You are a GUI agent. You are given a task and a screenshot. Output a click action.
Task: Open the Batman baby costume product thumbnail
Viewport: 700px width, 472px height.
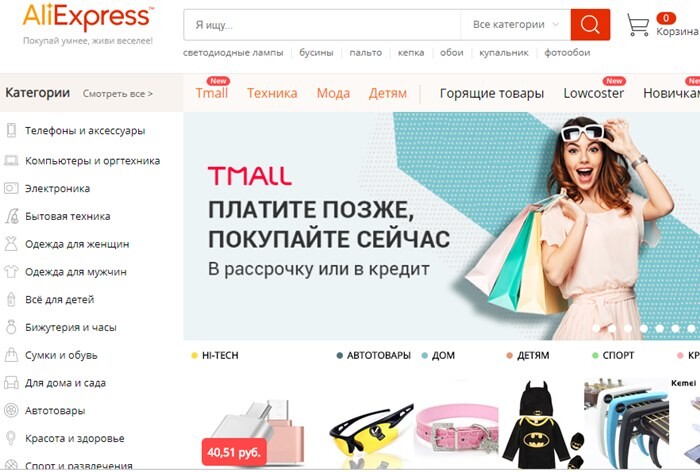(x=539, y=425)
